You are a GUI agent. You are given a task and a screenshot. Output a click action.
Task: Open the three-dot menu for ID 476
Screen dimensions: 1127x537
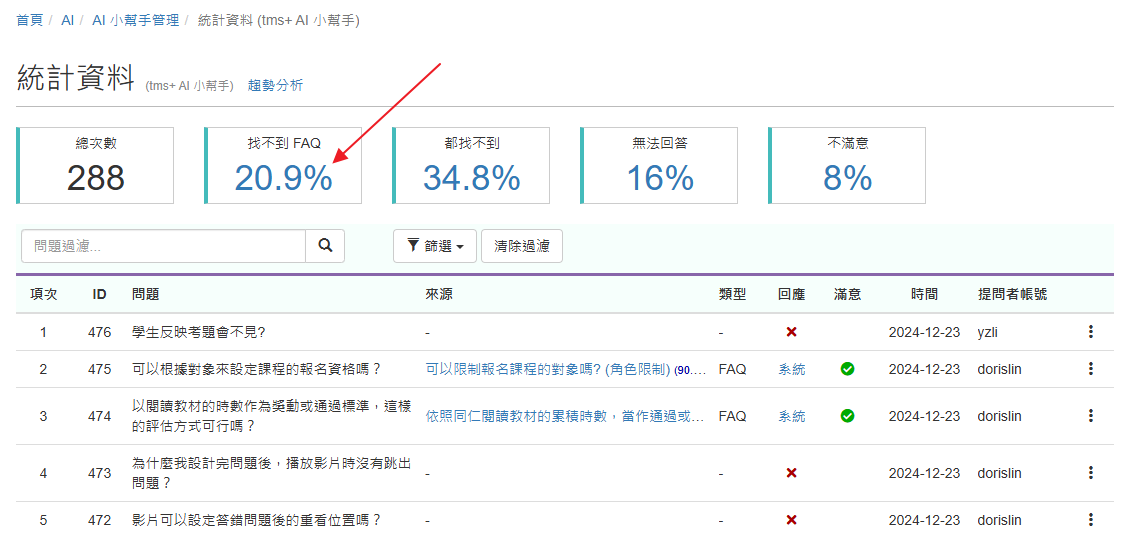(1090, 332)
